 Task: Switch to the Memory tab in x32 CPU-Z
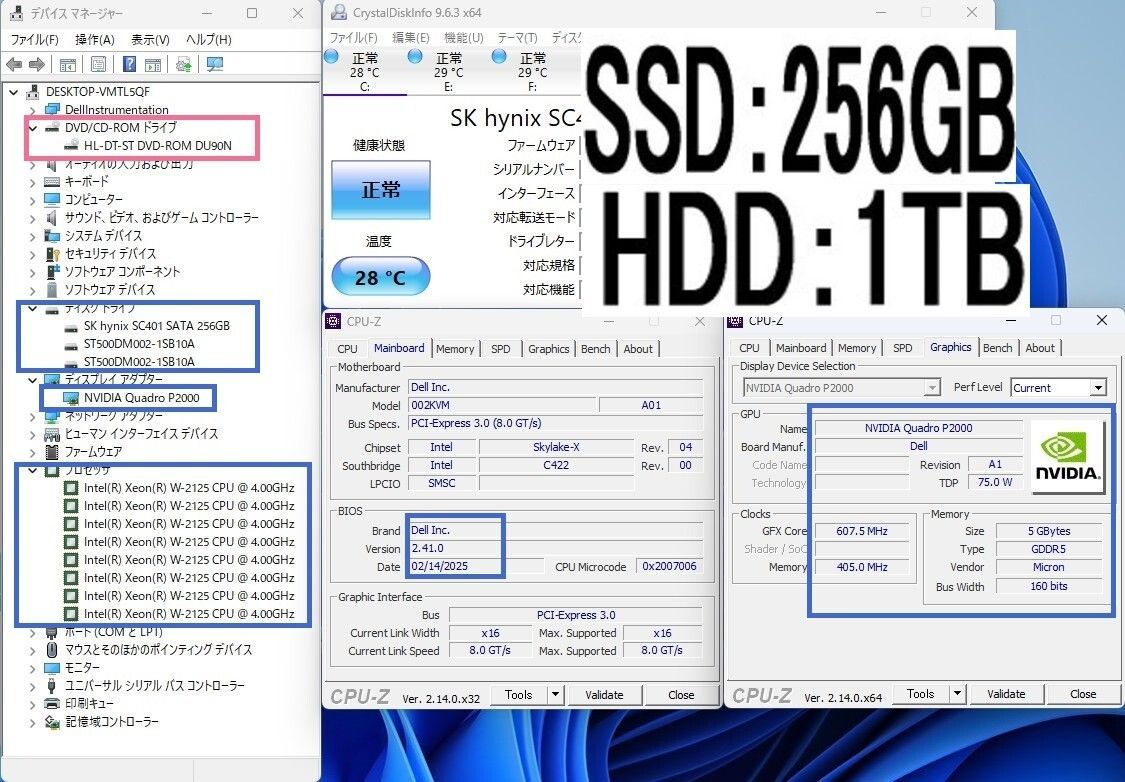pos(455,349)
